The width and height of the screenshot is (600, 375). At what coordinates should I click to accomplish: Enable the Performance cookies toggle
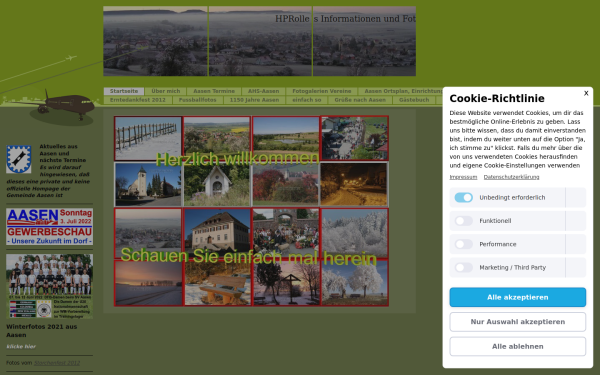coord(464,244)
